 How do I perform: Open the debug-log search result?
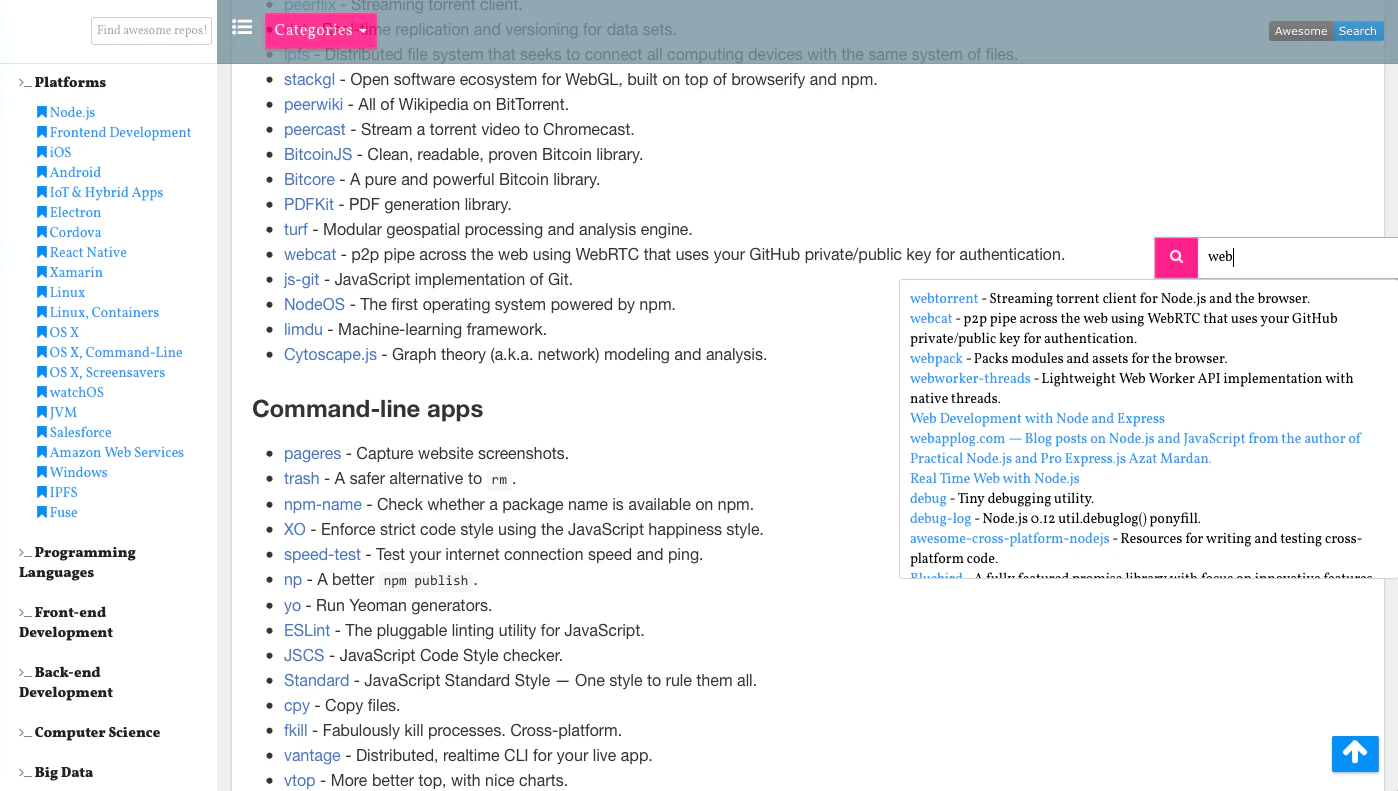pyautogui.click(x=940, y=518)
